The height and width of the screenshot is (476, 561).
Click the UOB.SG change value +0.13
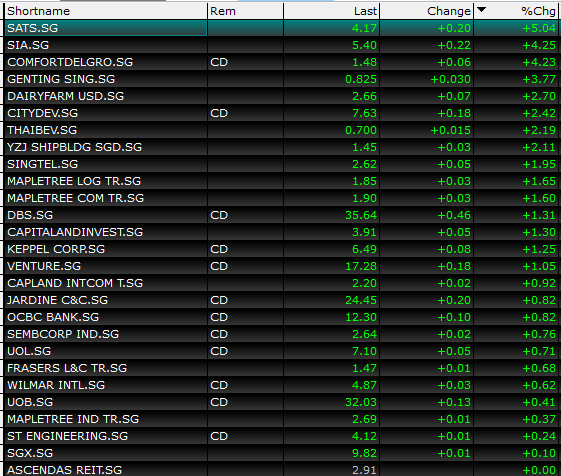(454, 402)
